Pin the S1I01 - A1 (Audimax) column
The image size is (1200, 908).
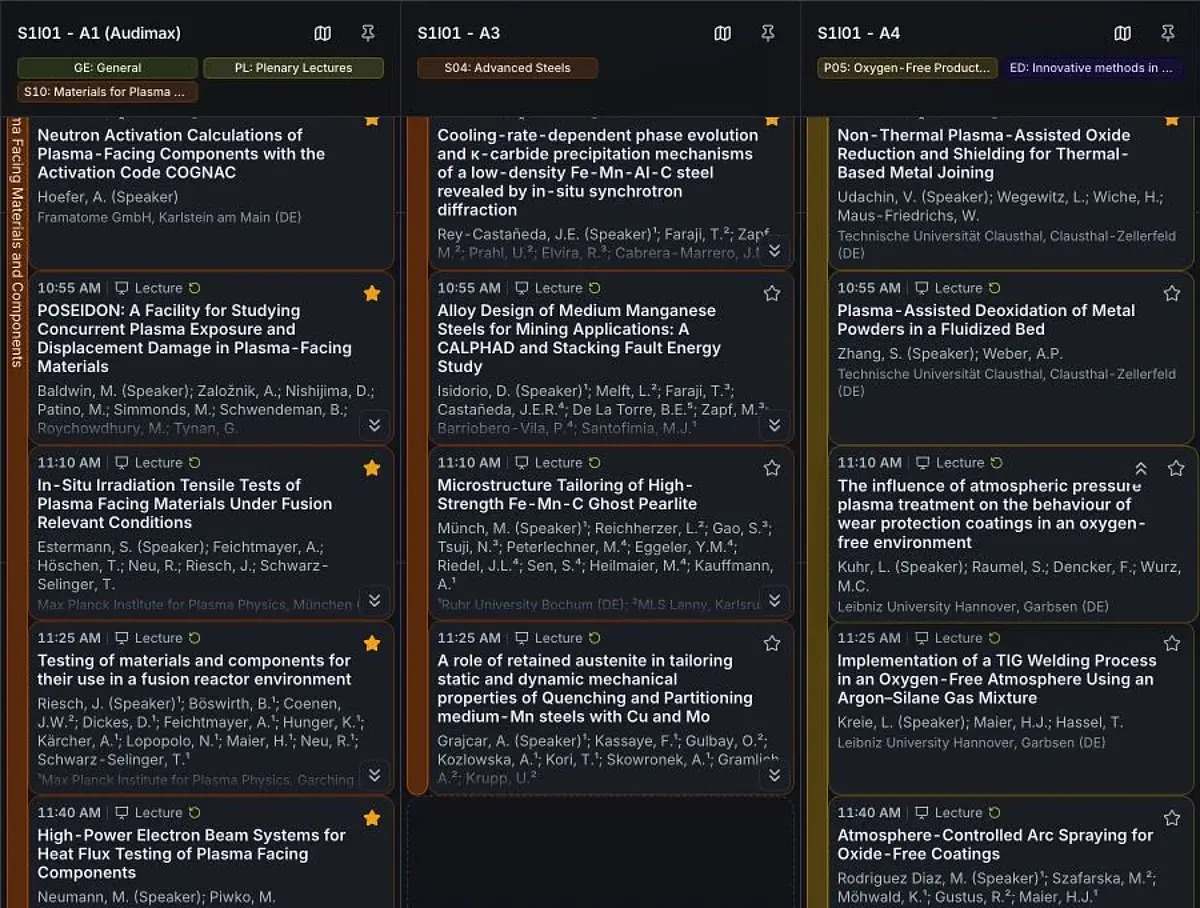pos(368,33)
